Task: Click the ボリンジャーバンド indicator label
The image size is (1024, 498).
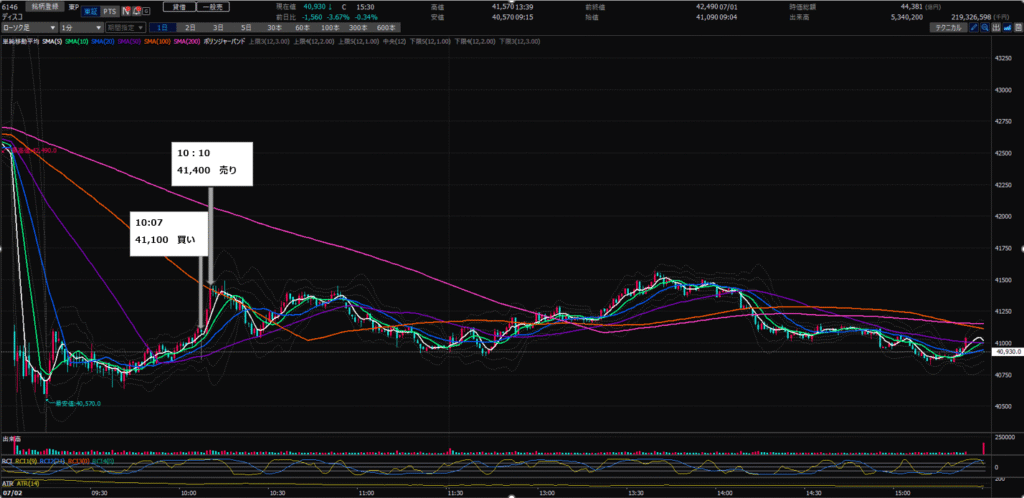Action: (x=225, y=41)
